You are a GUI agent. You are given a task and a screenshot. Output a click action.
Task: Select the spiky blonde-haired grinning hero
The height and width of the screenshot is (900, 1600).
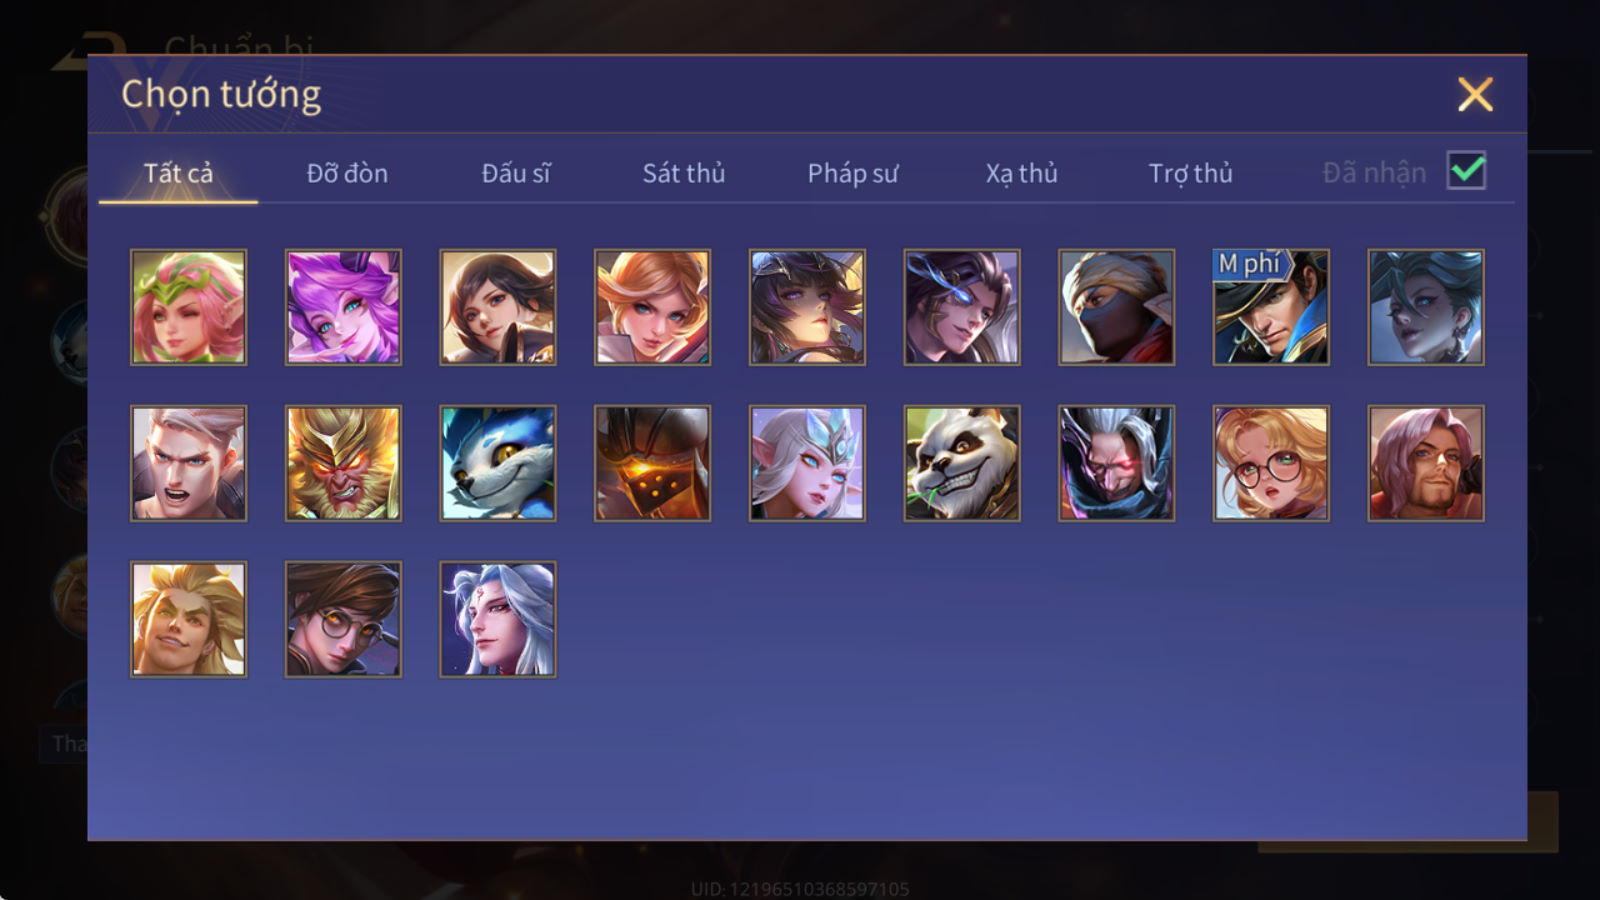[188, 619]
